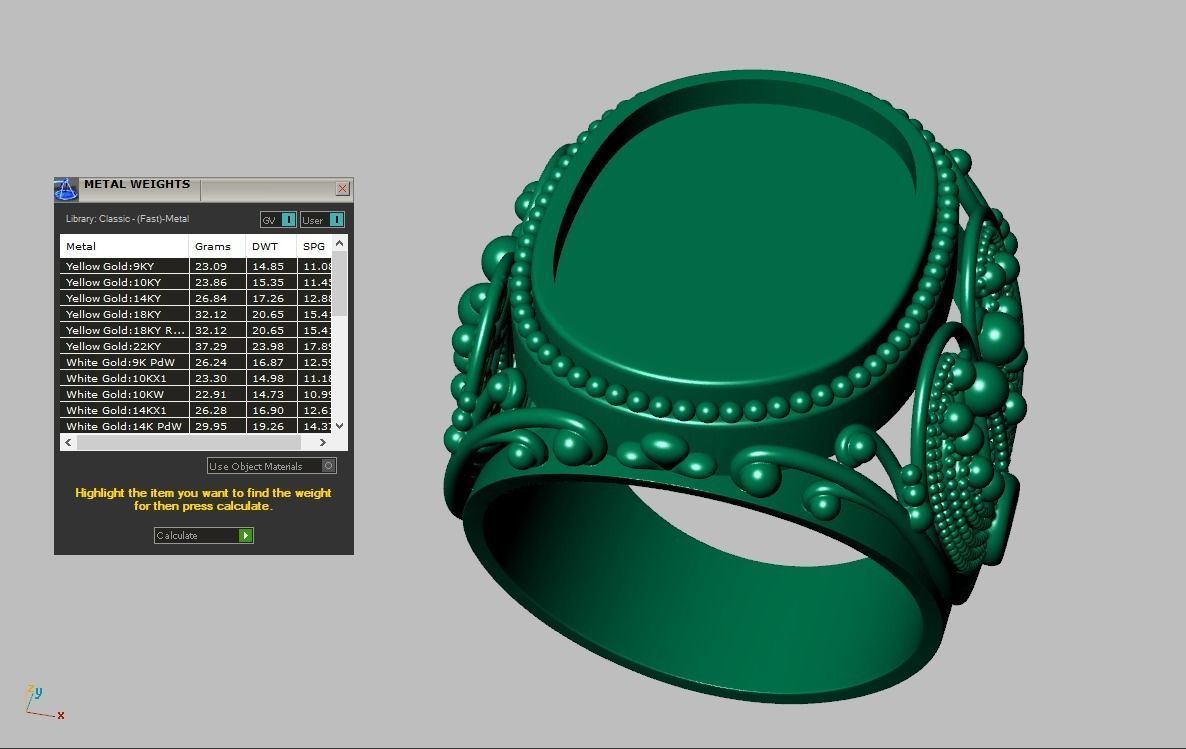Select the Yellow Gold:22KY row

(195, 346)
